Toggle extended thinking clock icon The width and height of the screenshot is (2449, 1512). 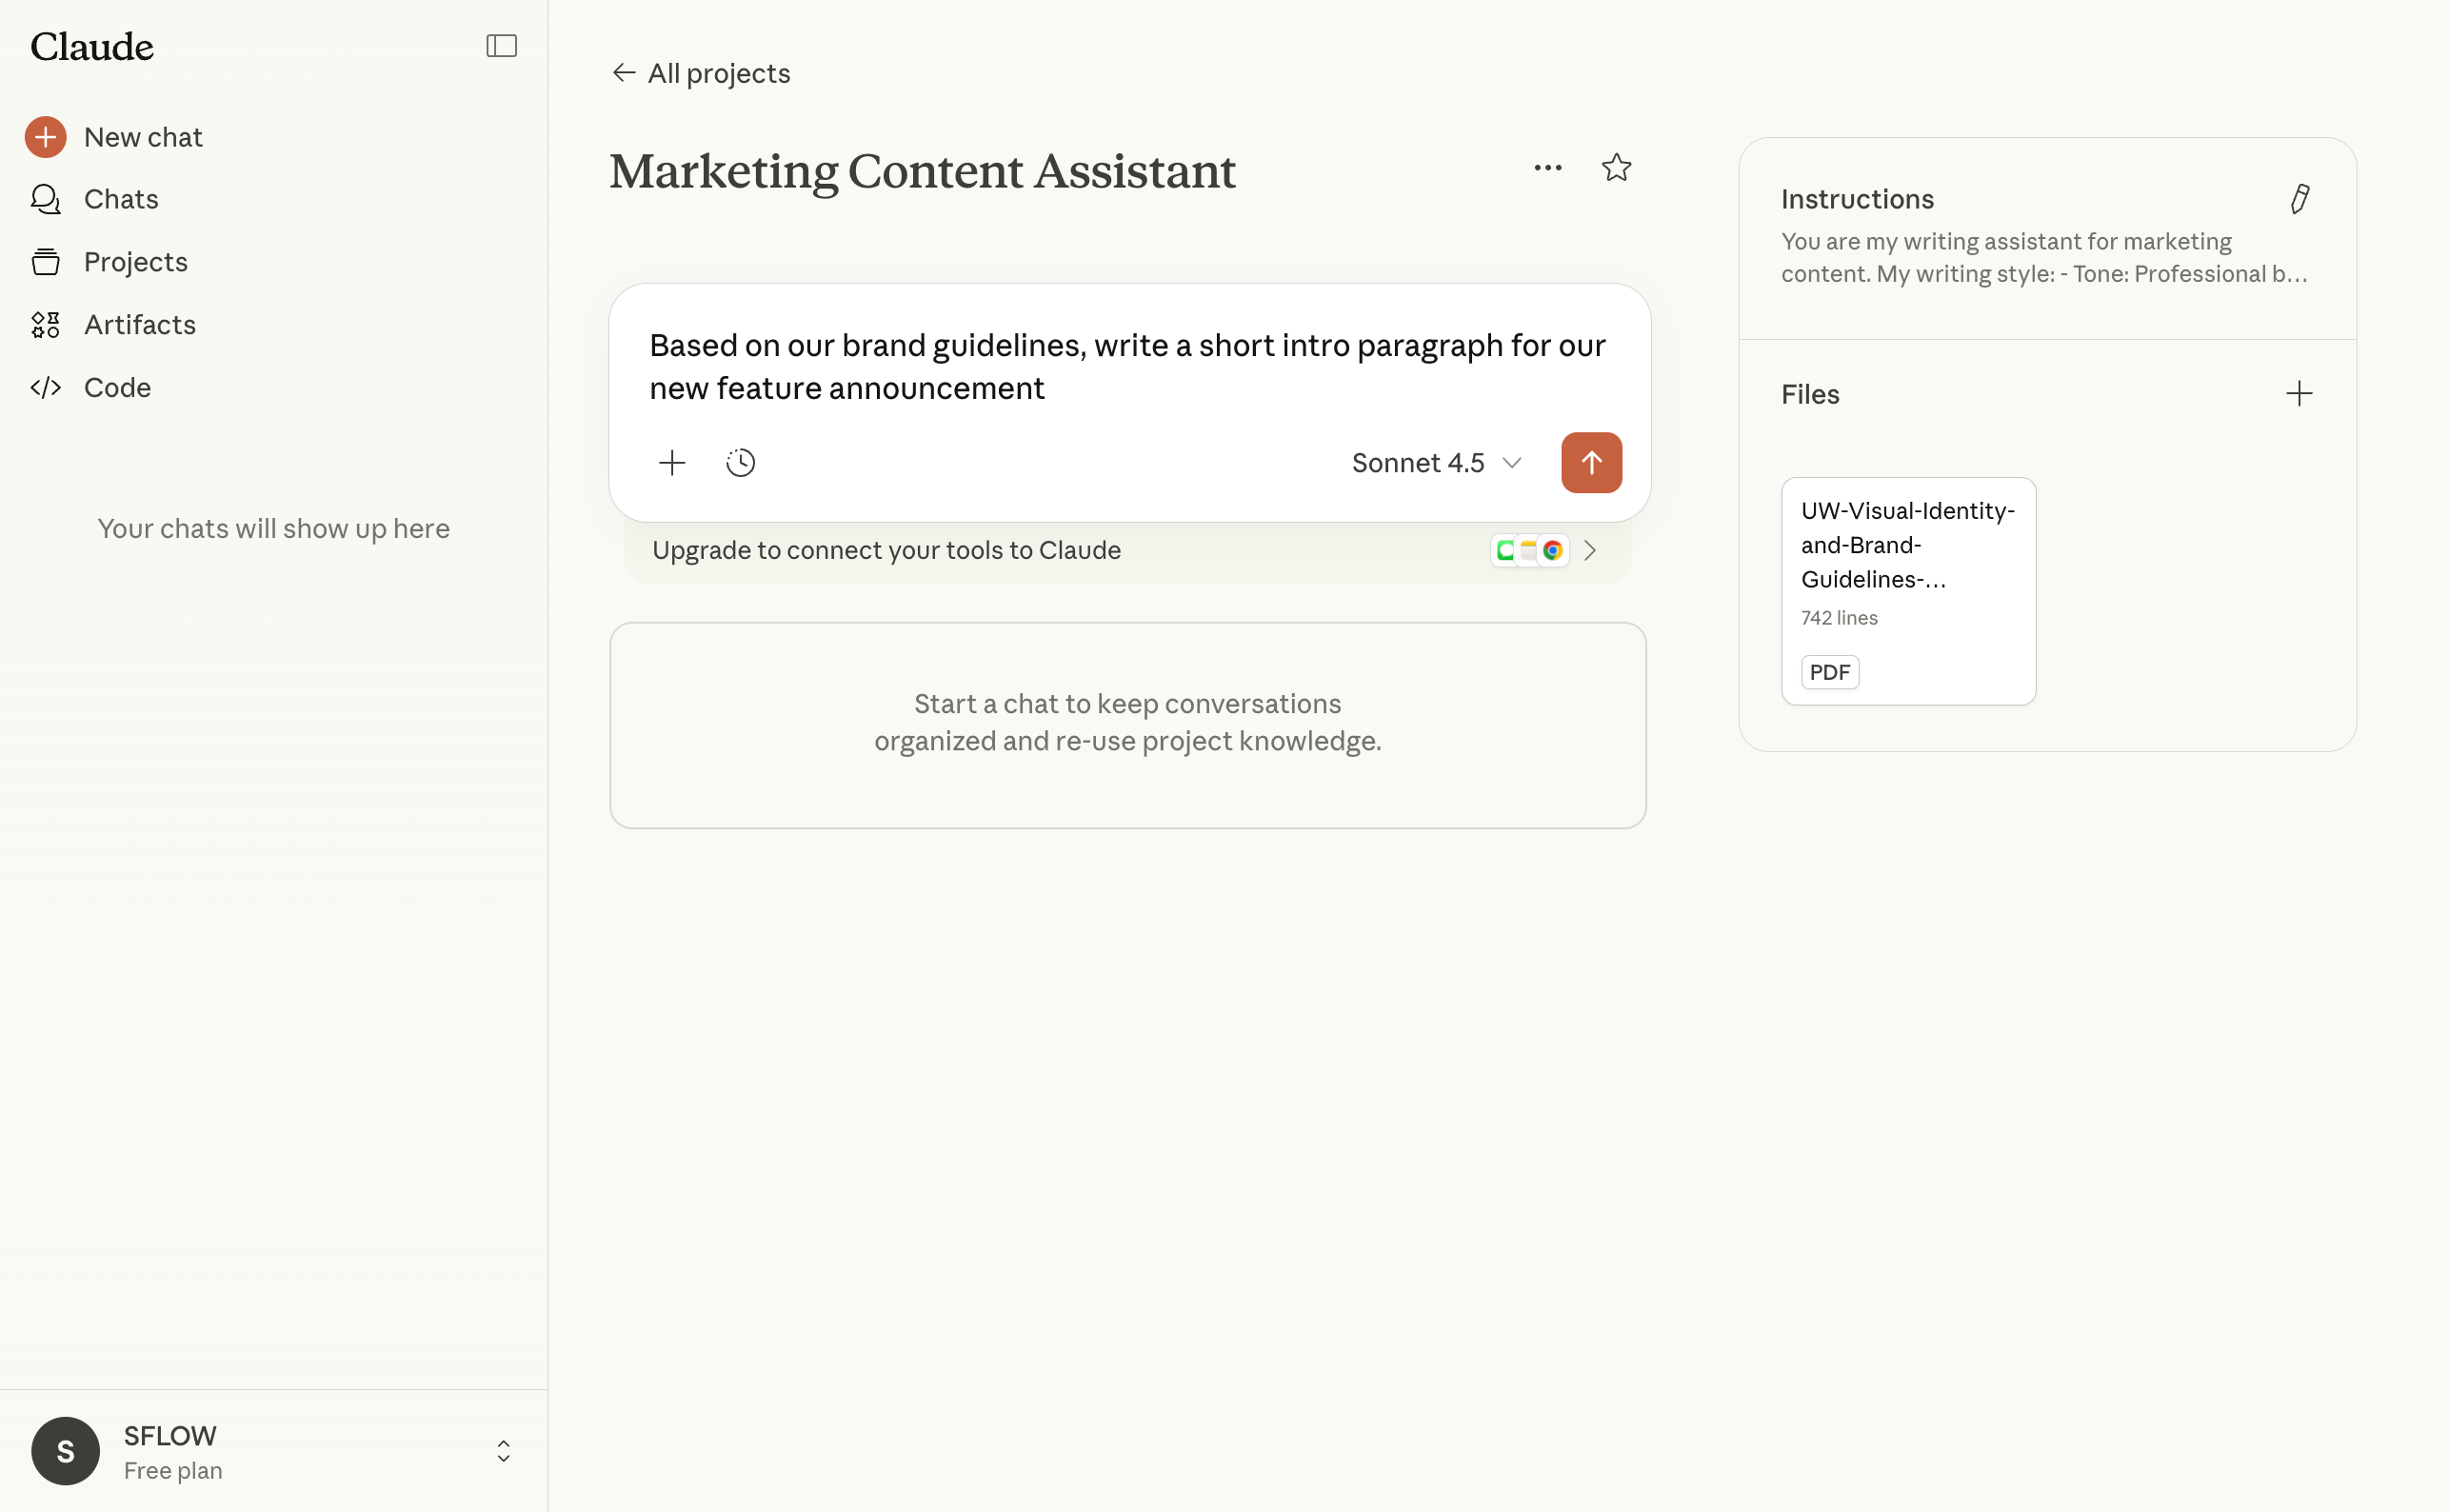tap(740, 463)
